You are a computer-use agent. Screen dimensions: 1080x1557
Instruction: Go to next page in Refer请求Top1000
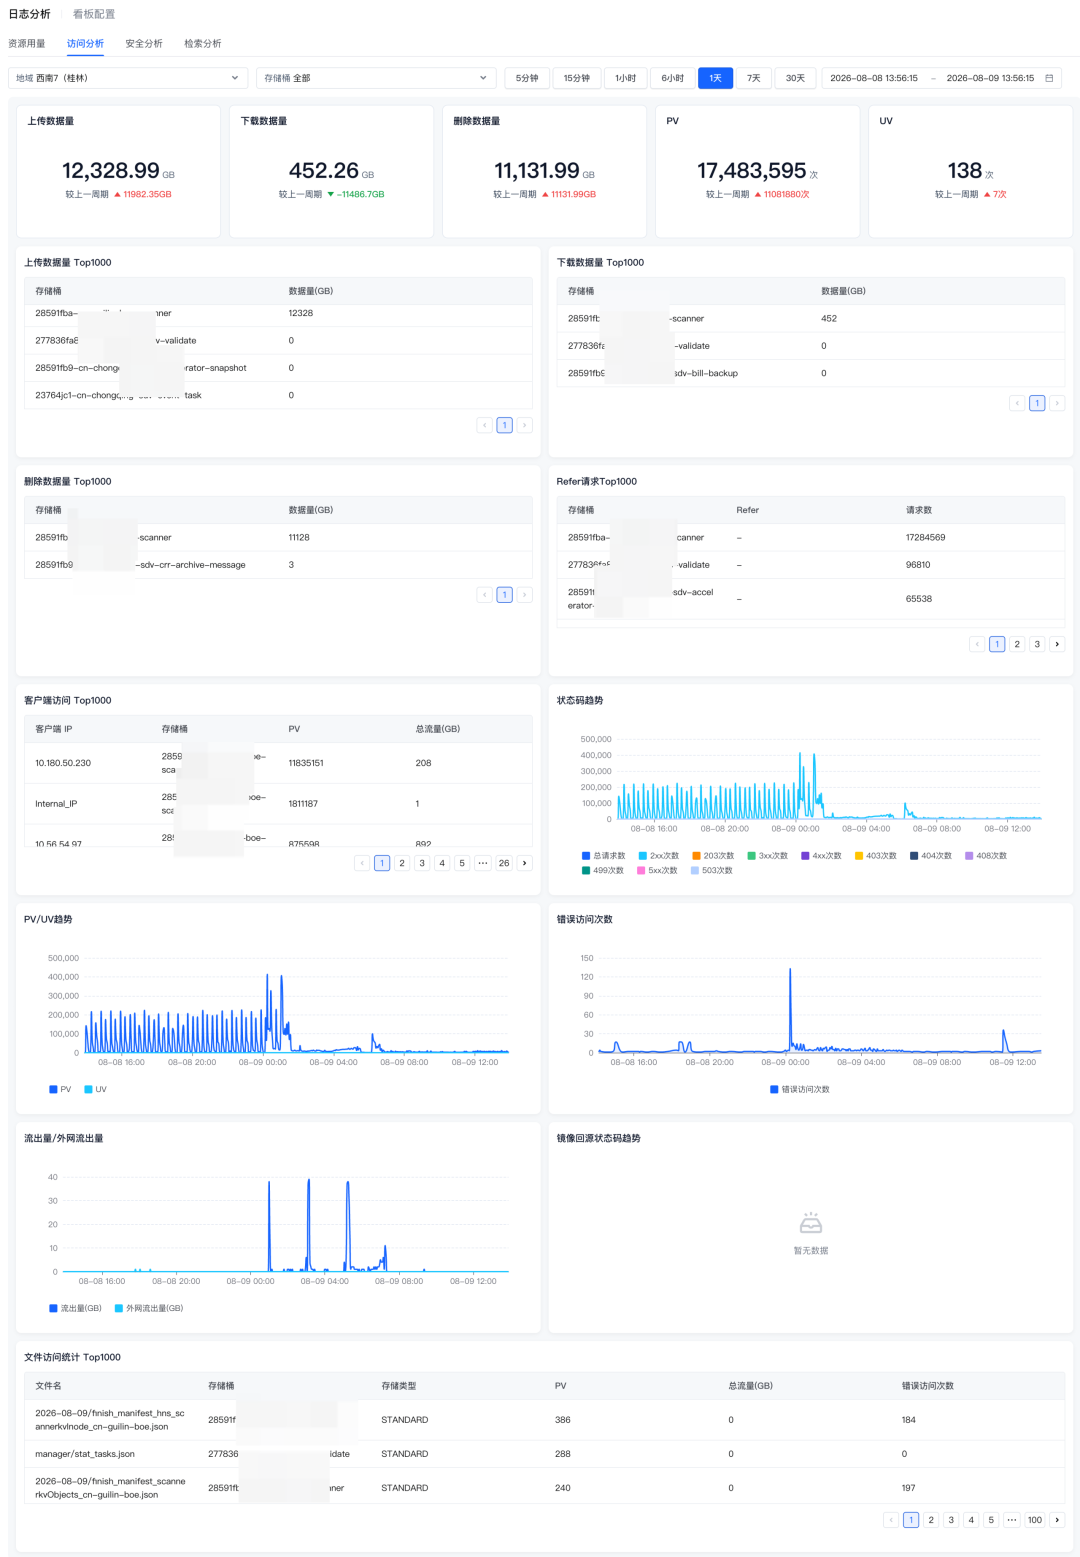click(x=1057, y=644)
